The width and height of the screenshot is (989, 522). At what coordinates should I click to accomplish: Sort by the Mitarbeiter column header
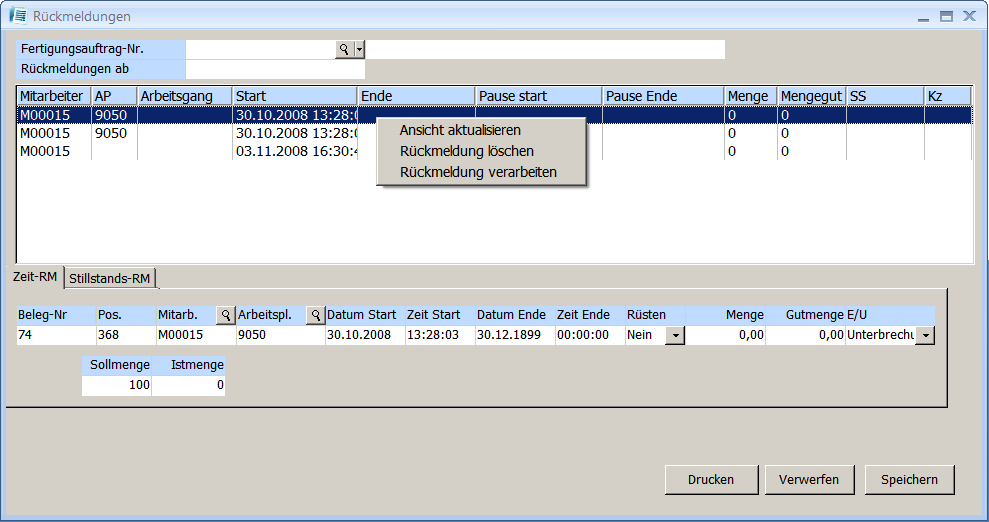53,96
